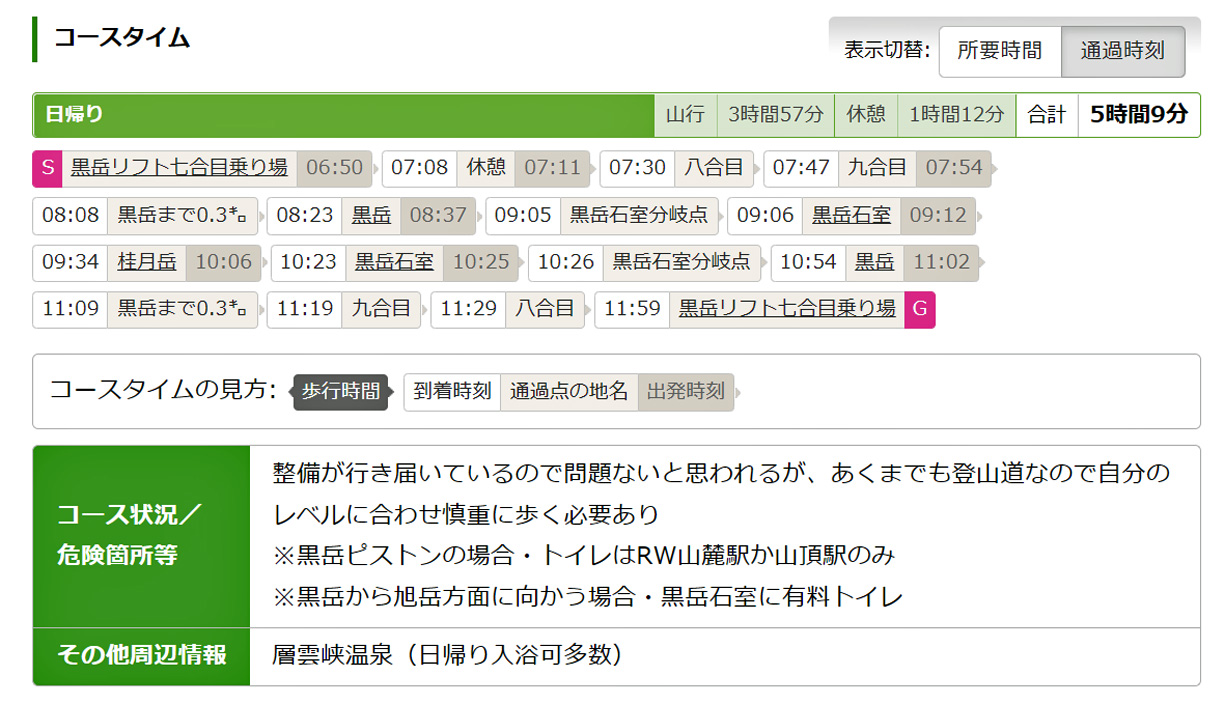This screenshot has height=704, width=1225.
Task: Click 黒岳石室分岐点 waypoint at 09:05
Action: [638, 215]
